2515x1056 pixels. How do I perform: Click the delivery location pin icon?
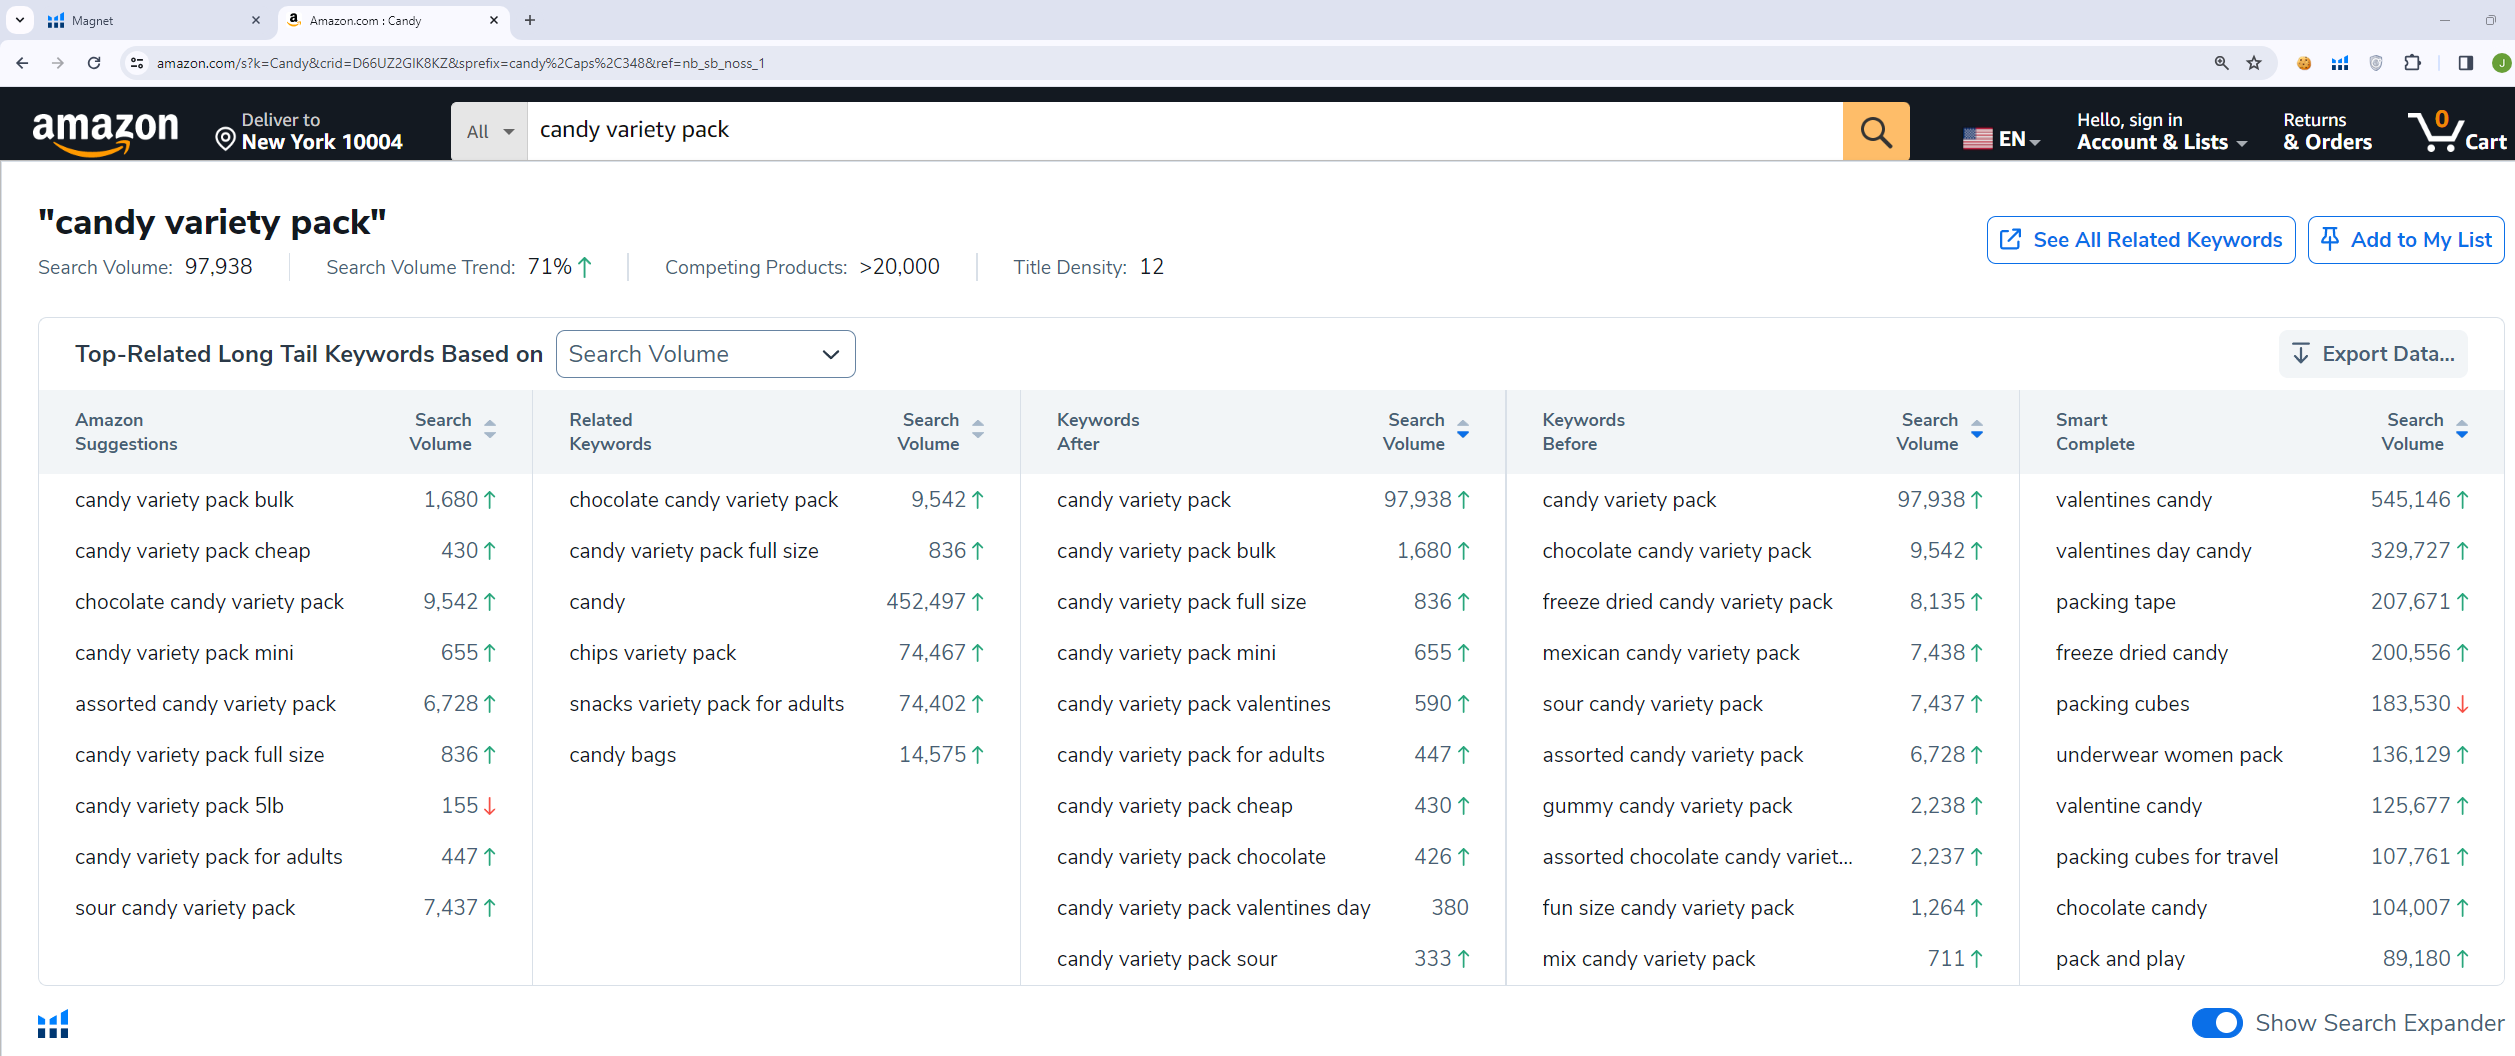point(226,140)
